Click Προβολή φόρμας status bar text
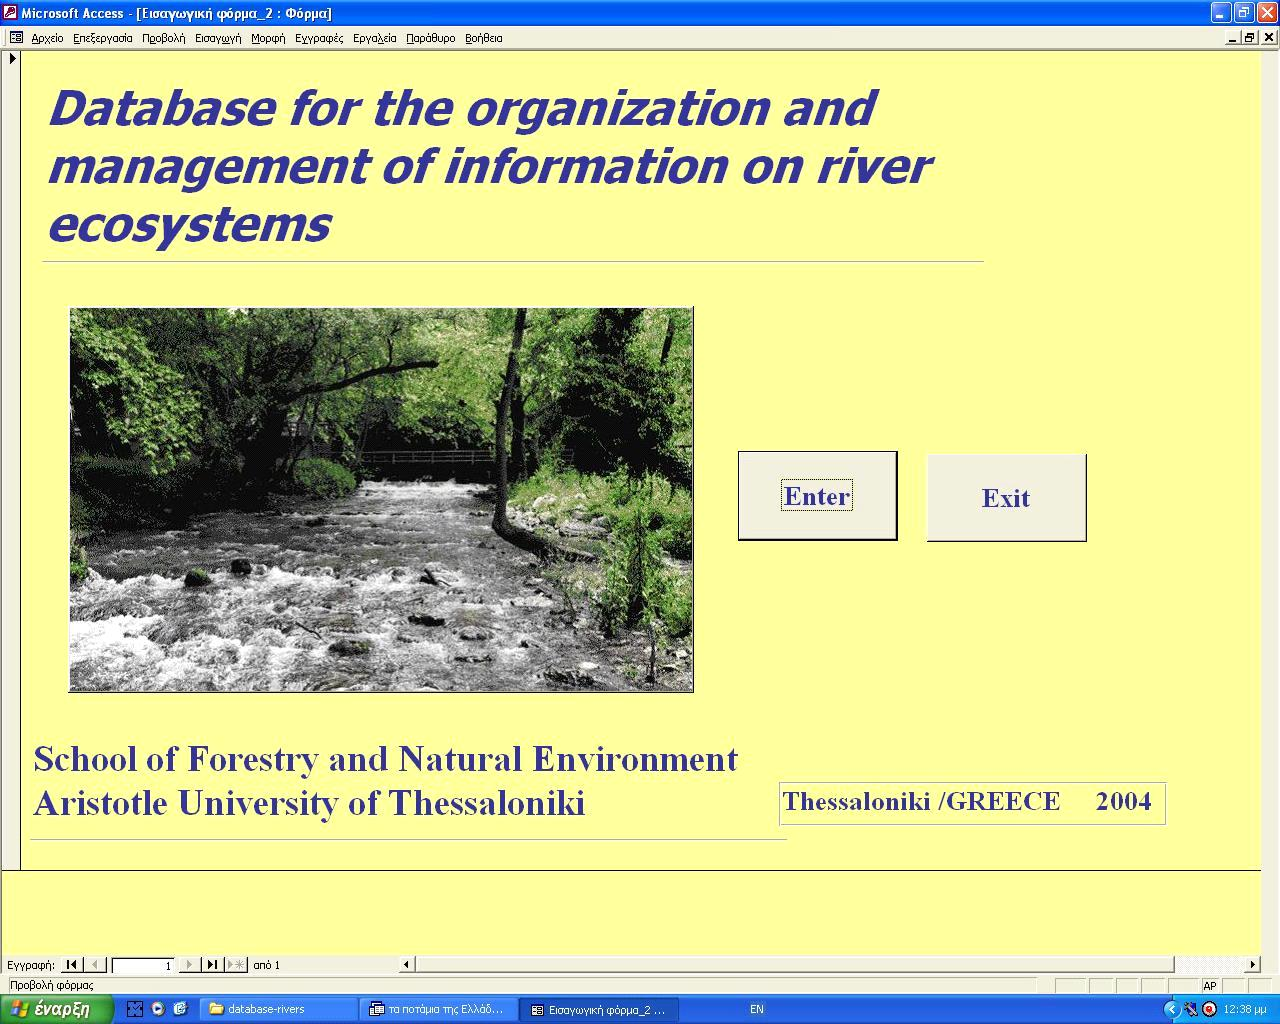1280x1024 pixels. [52, 986]
